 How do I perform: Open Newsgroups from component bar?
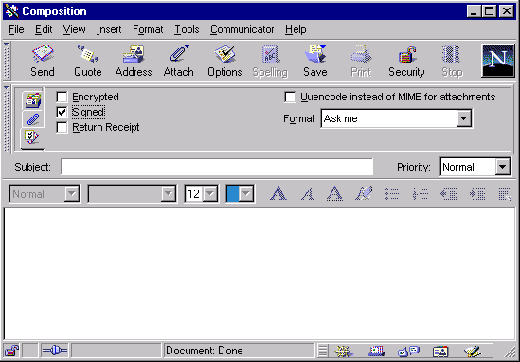click(409, 351)
